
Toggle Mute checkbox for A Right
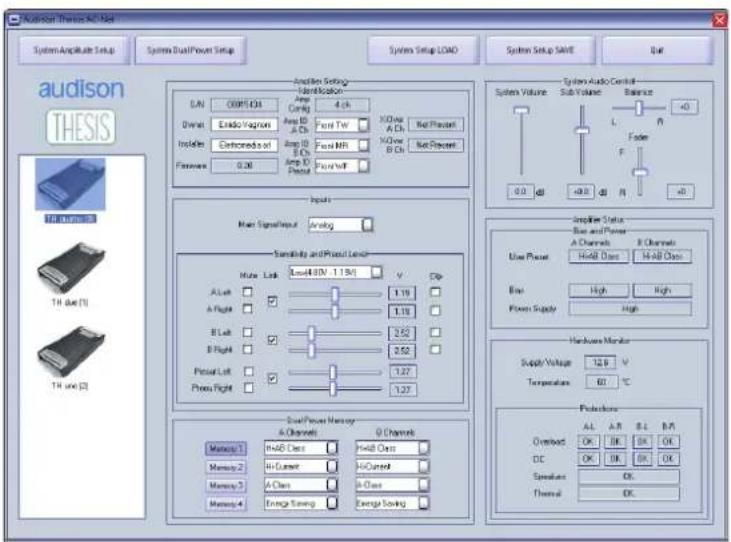(x=248, y=309)
